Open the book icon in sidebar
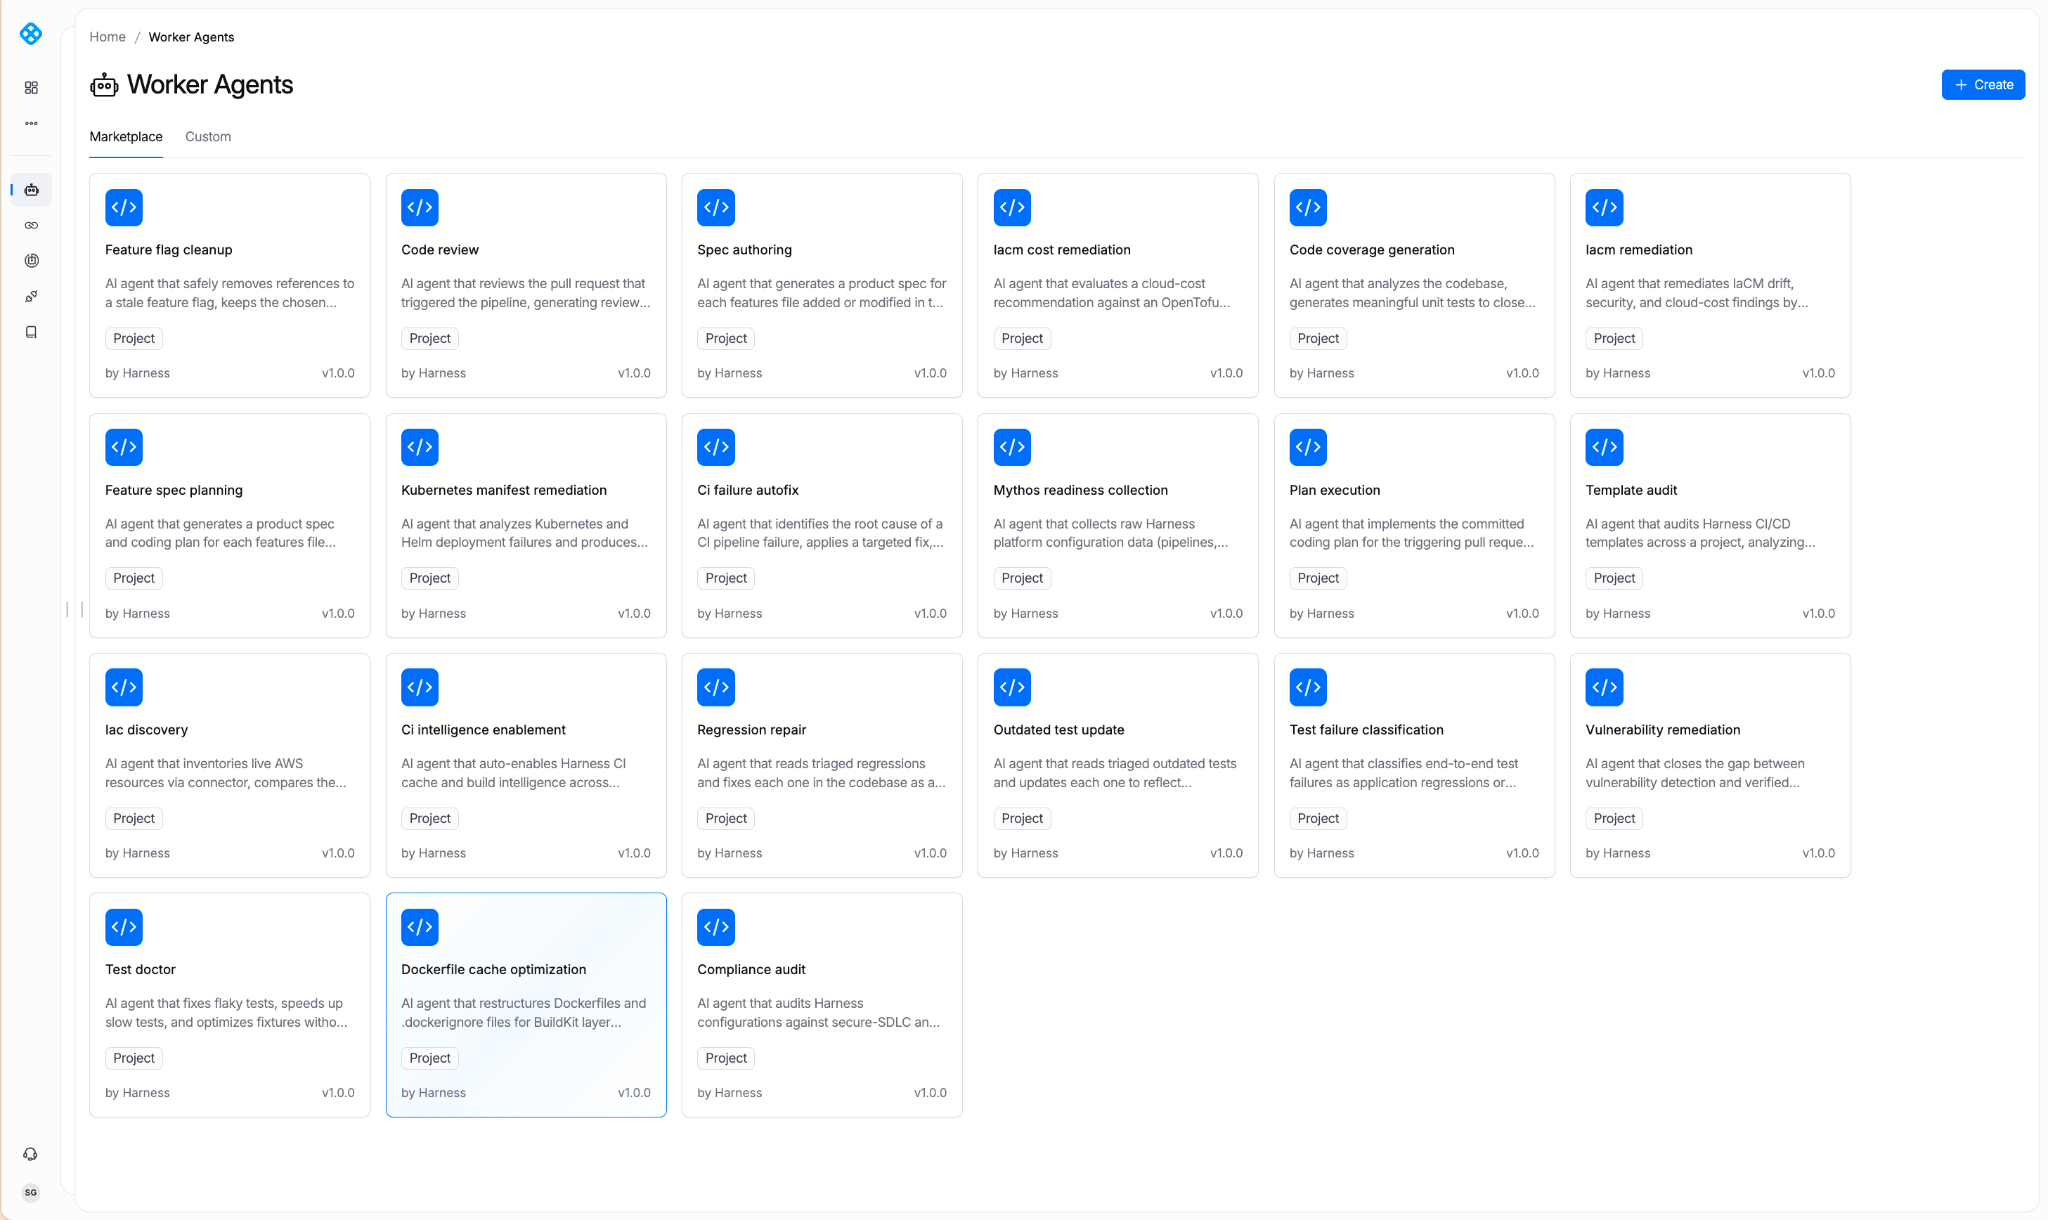The height and width of the screenshot is (1220, 2048). [31, 332]
